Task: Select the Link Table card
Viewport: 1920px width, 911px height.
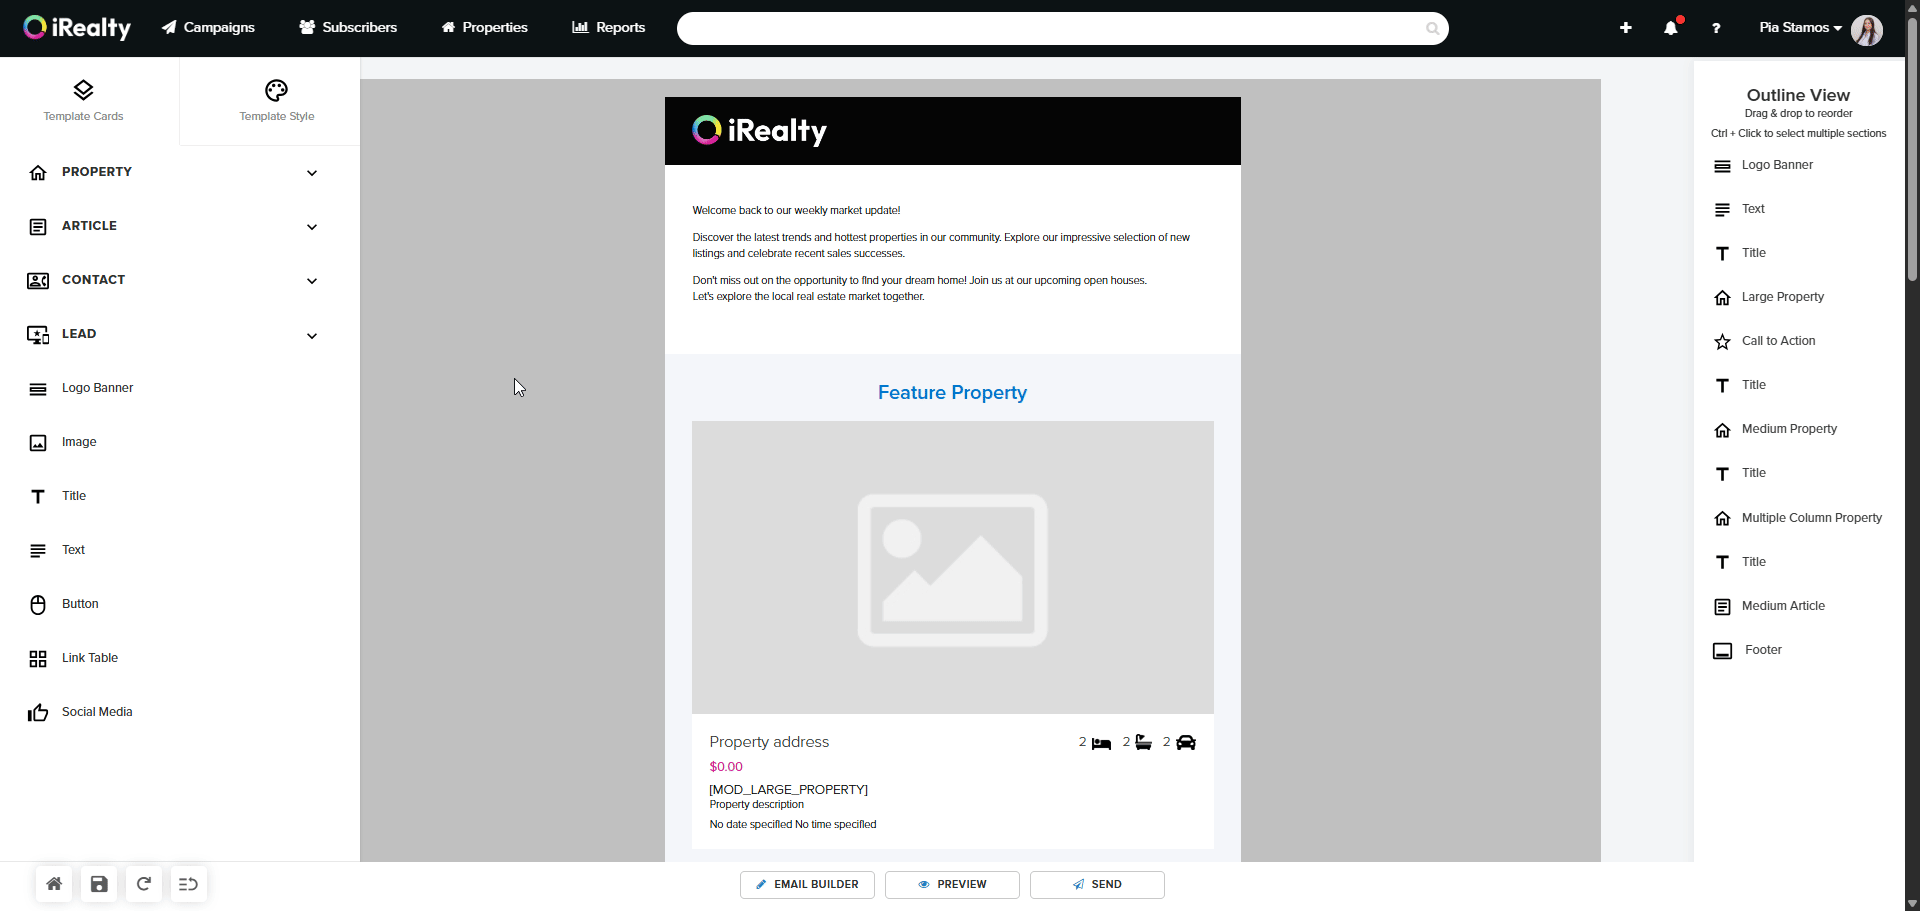Action: tap(89, 658)
